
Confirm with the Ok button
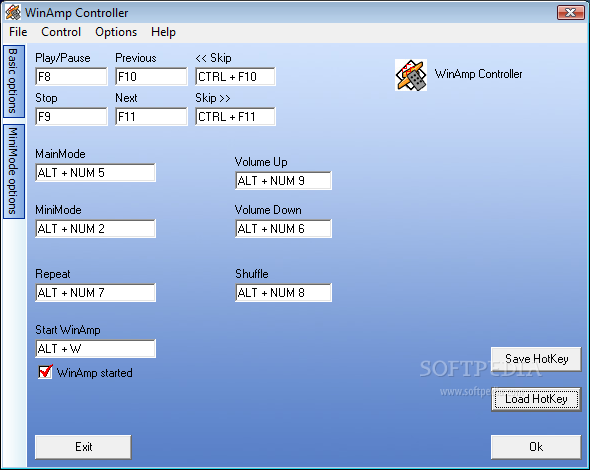click(x=536, y=447)
